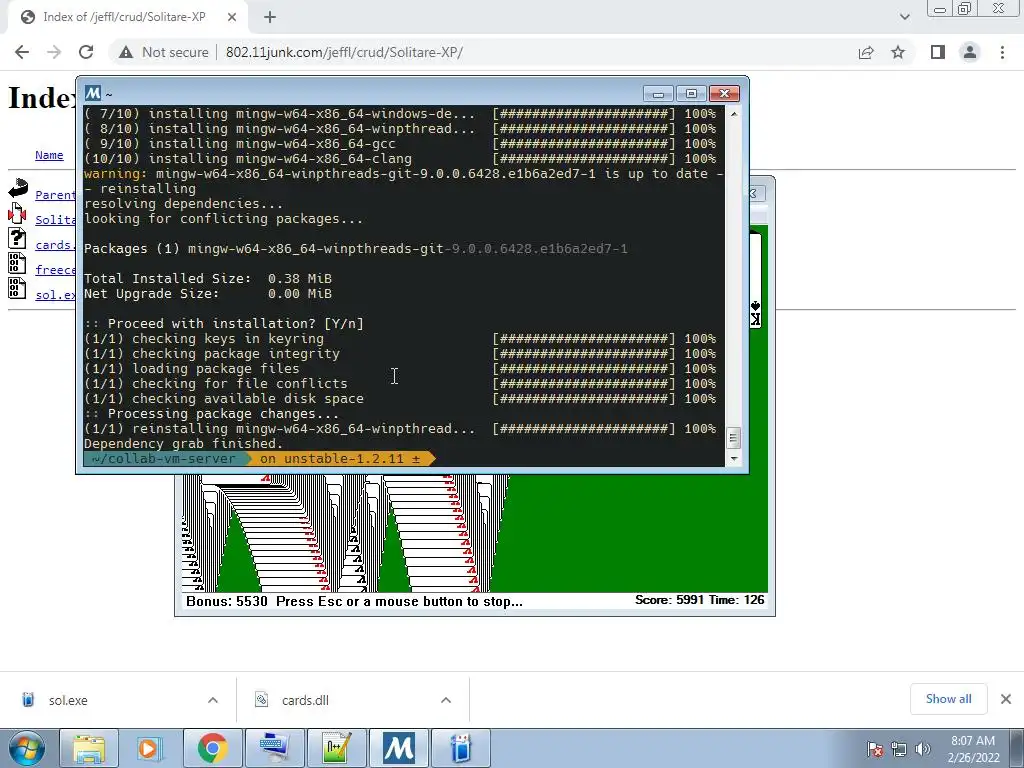Click the Solitaire Bonus: 5530 status text
Image resolution: width=1024 pixels, height=768 pixels.
tap(227, 601)
